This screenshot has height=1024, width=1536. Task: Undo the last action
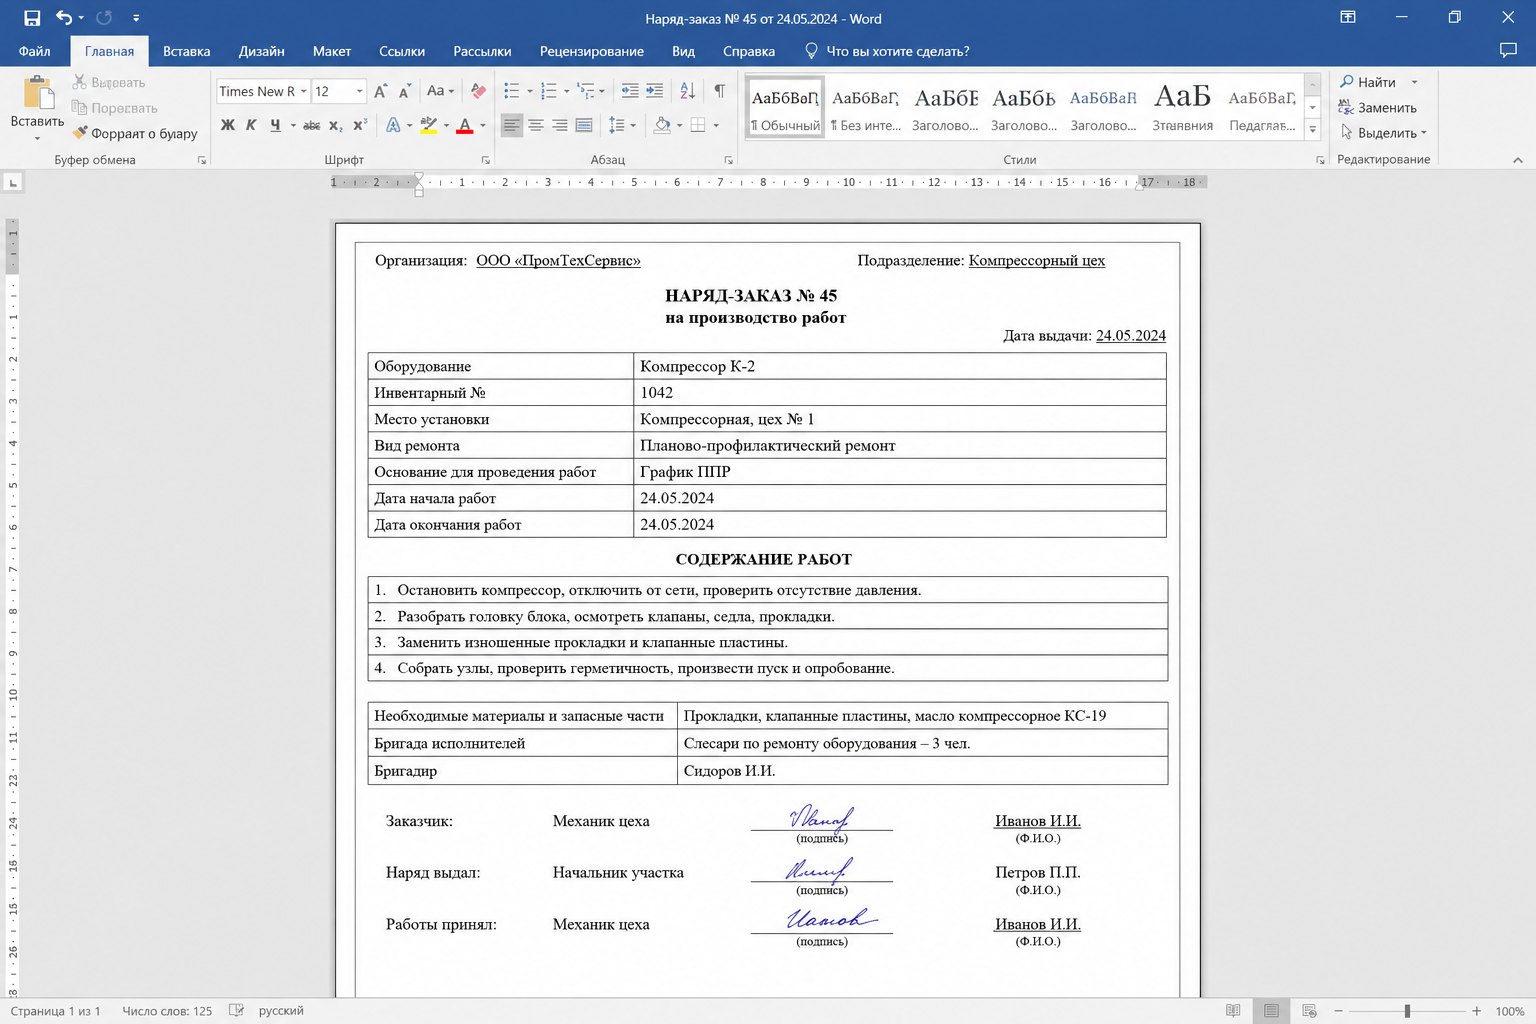pyautogui.click(x=64, y=18)
